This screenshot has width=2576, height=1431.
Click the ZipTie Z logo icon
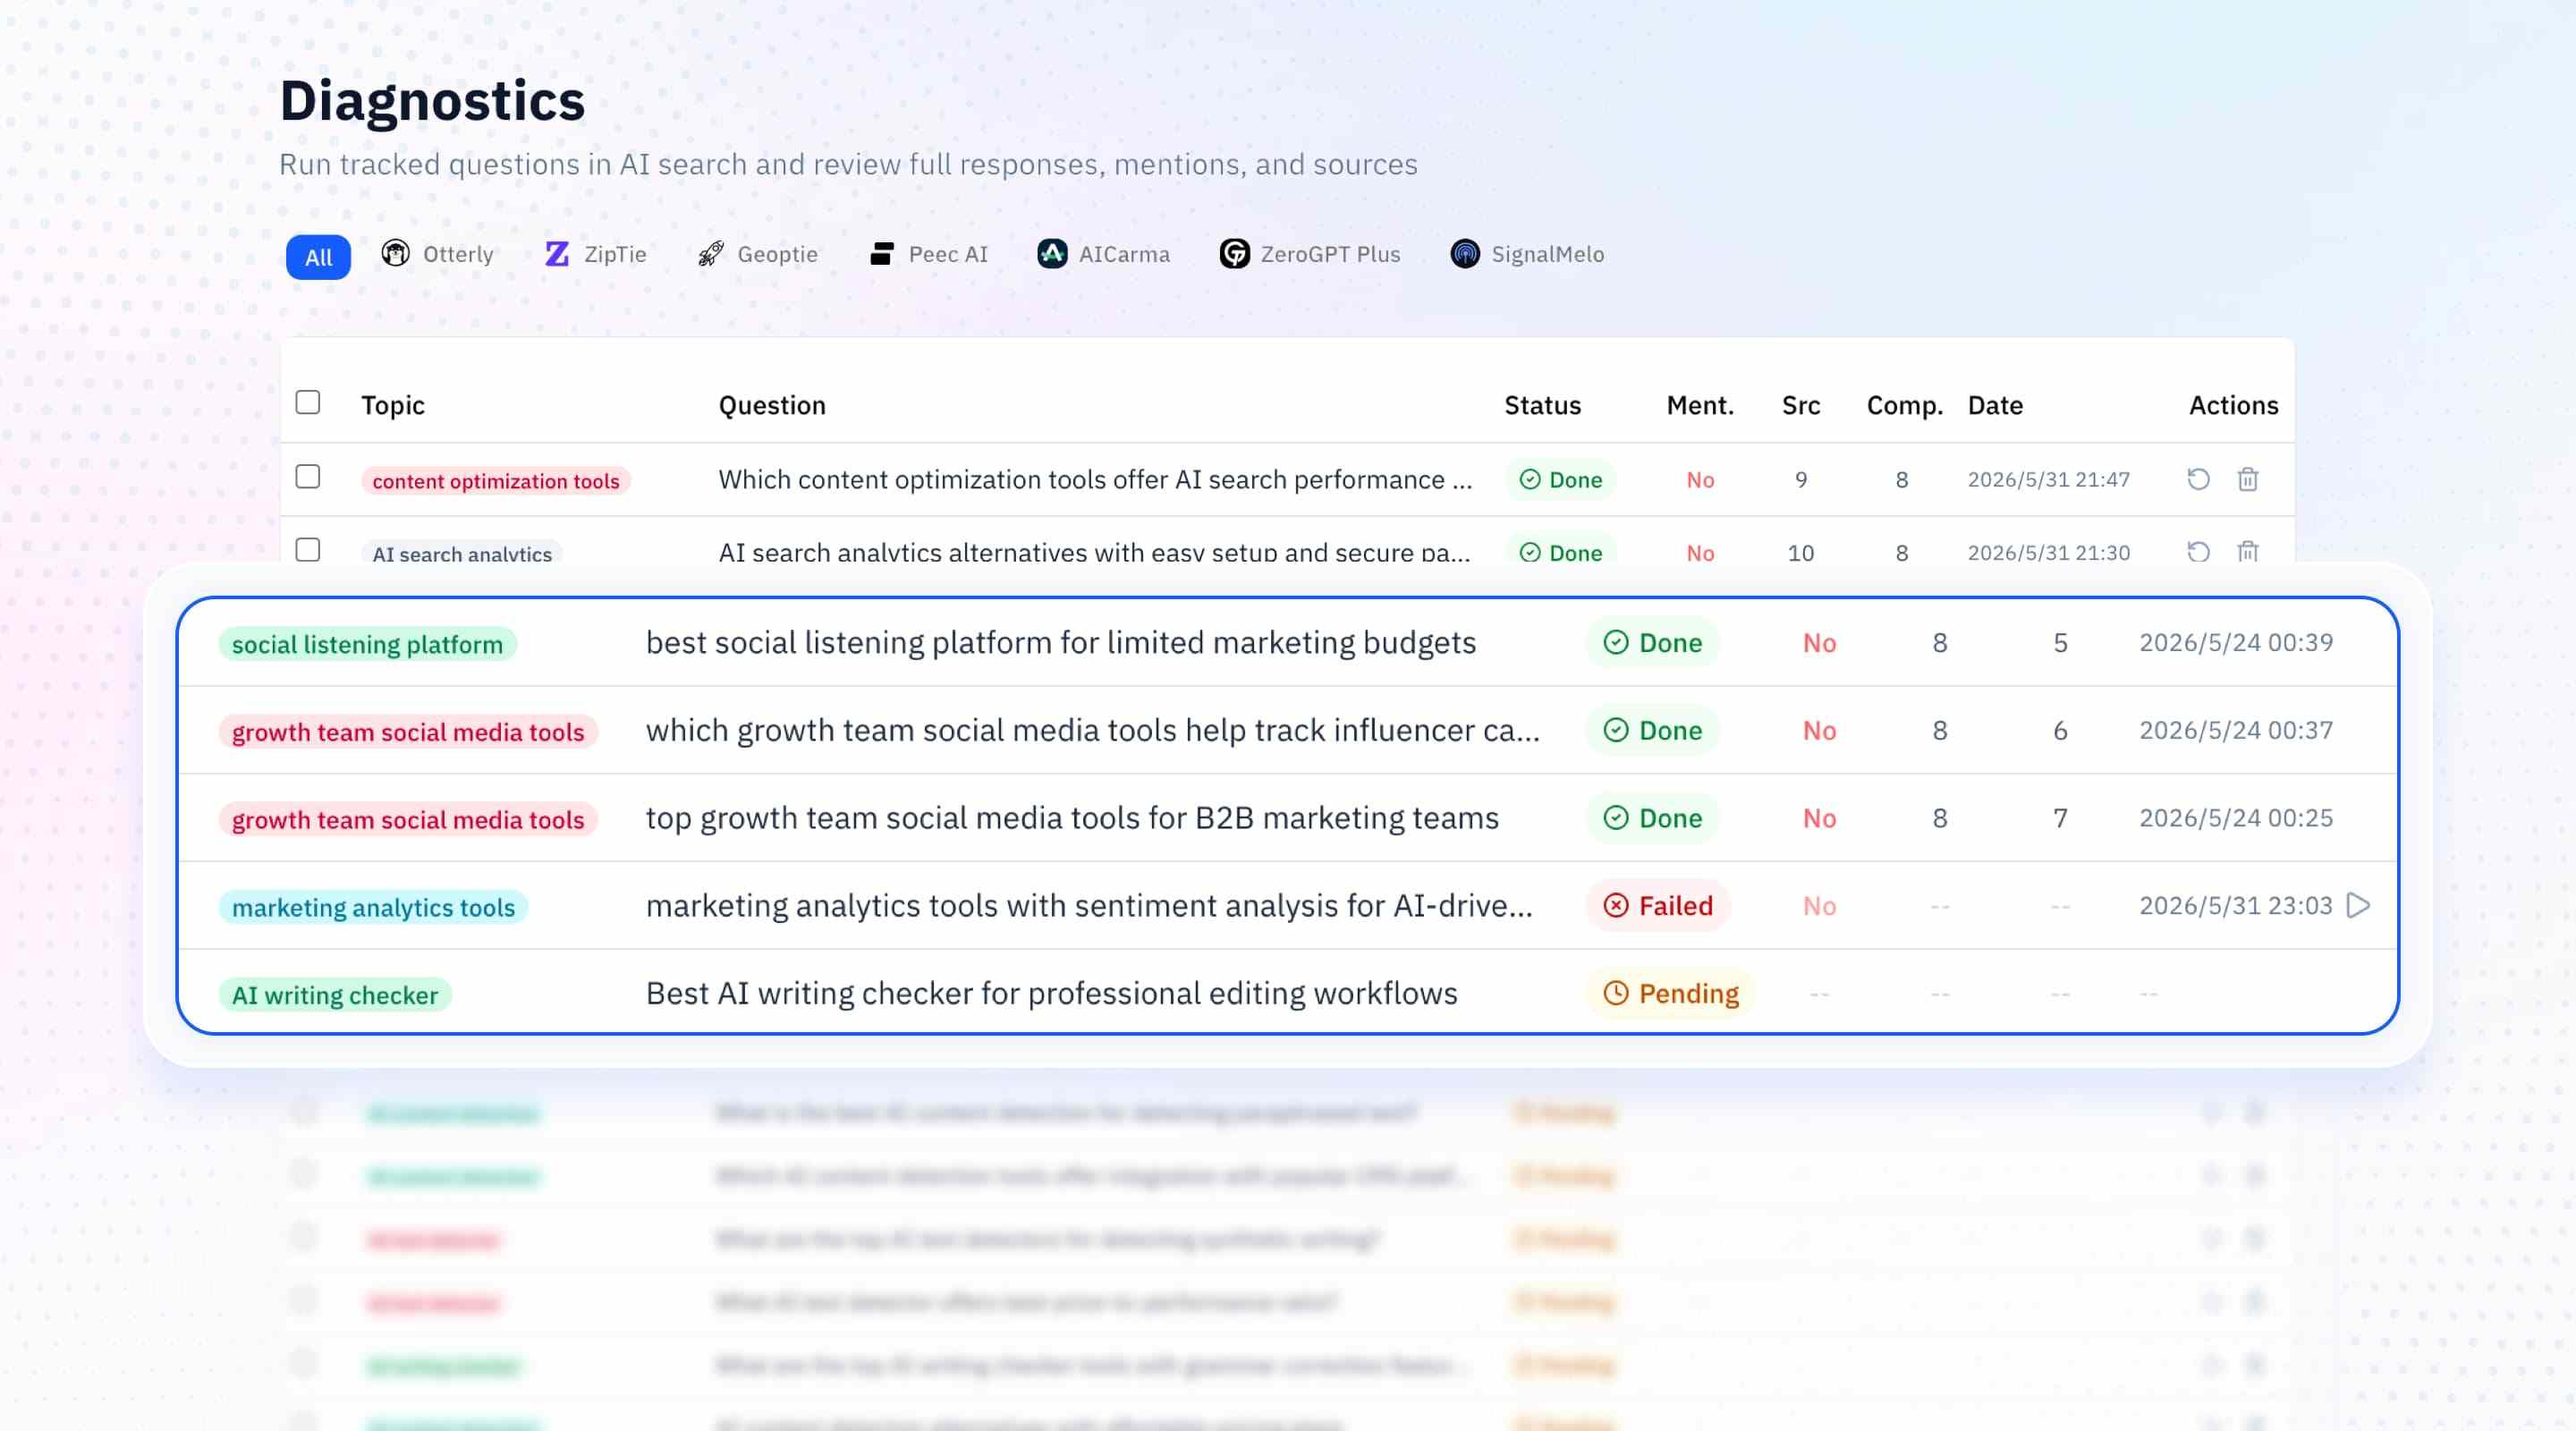[557, 254]
